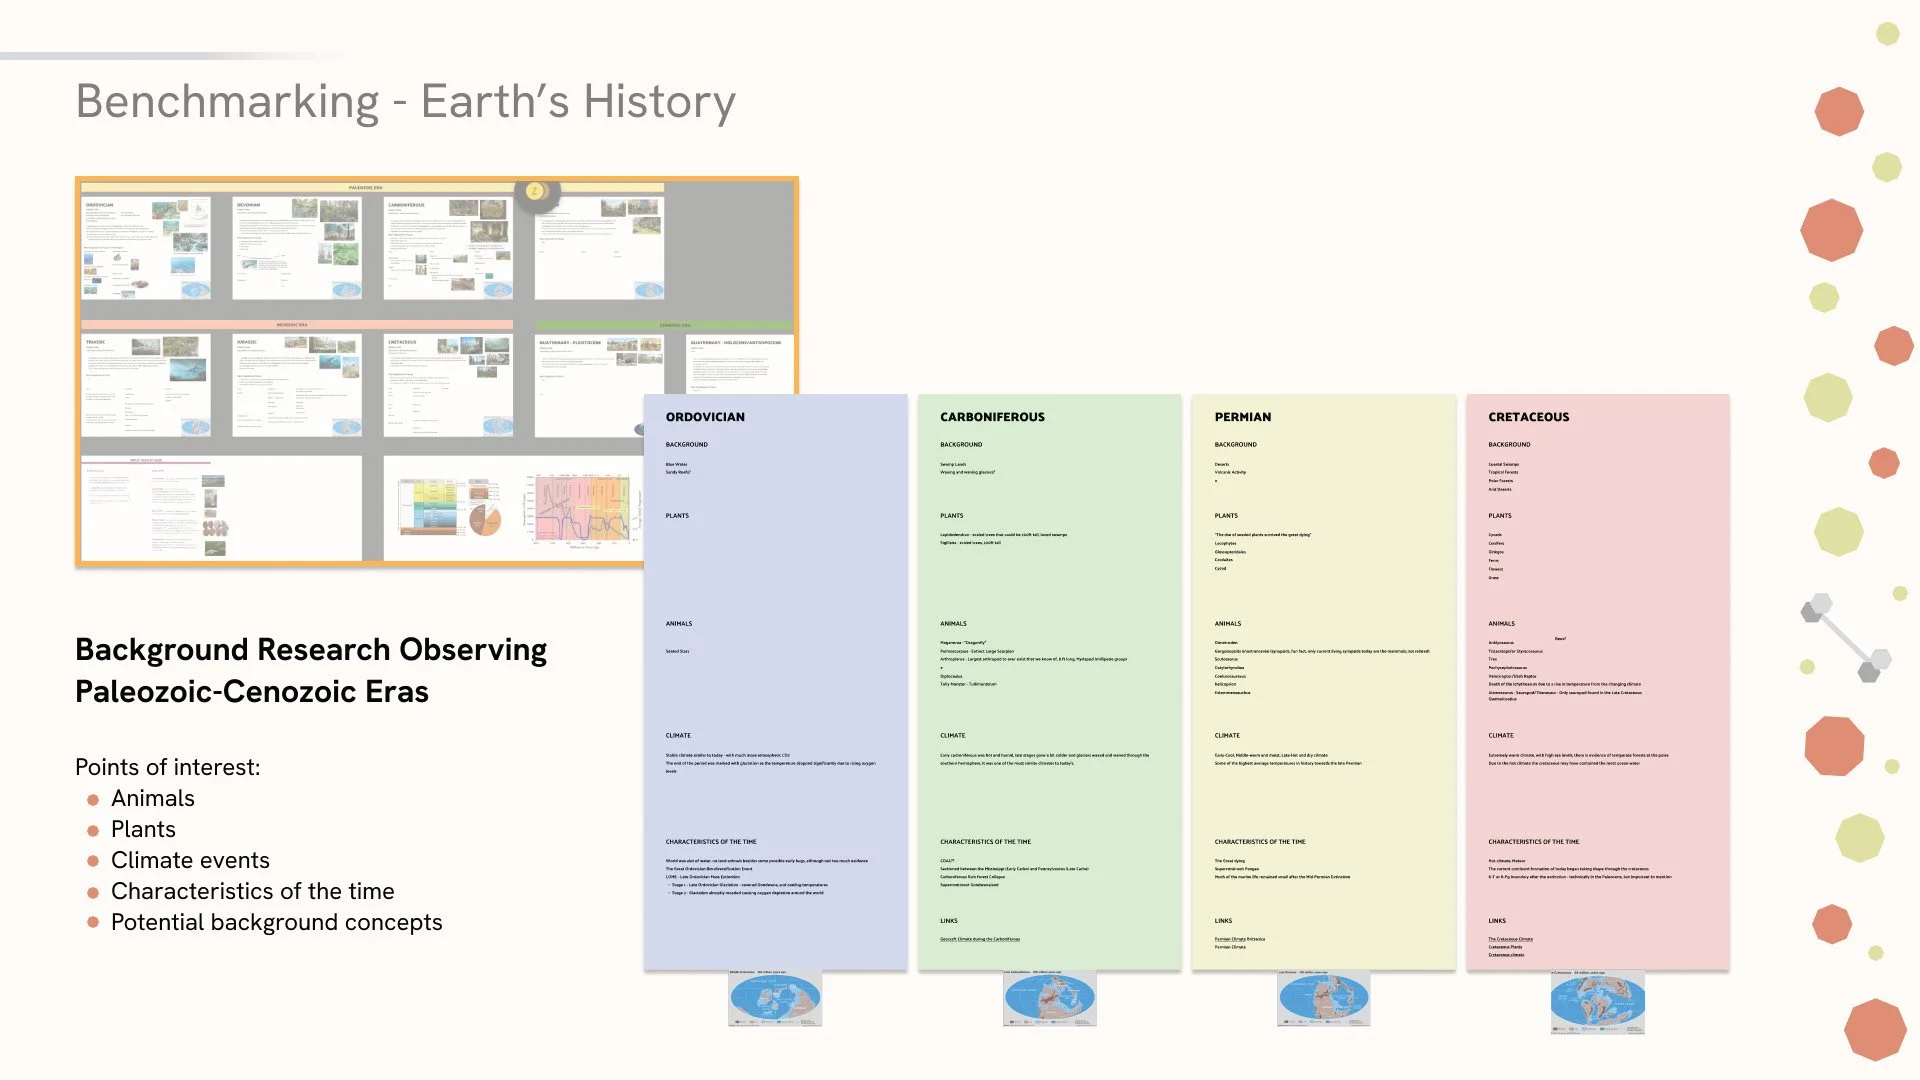This screenshot has width=1920, height=1080.
Task: Click the Devonian board in the overview
Action: [296, 248]
